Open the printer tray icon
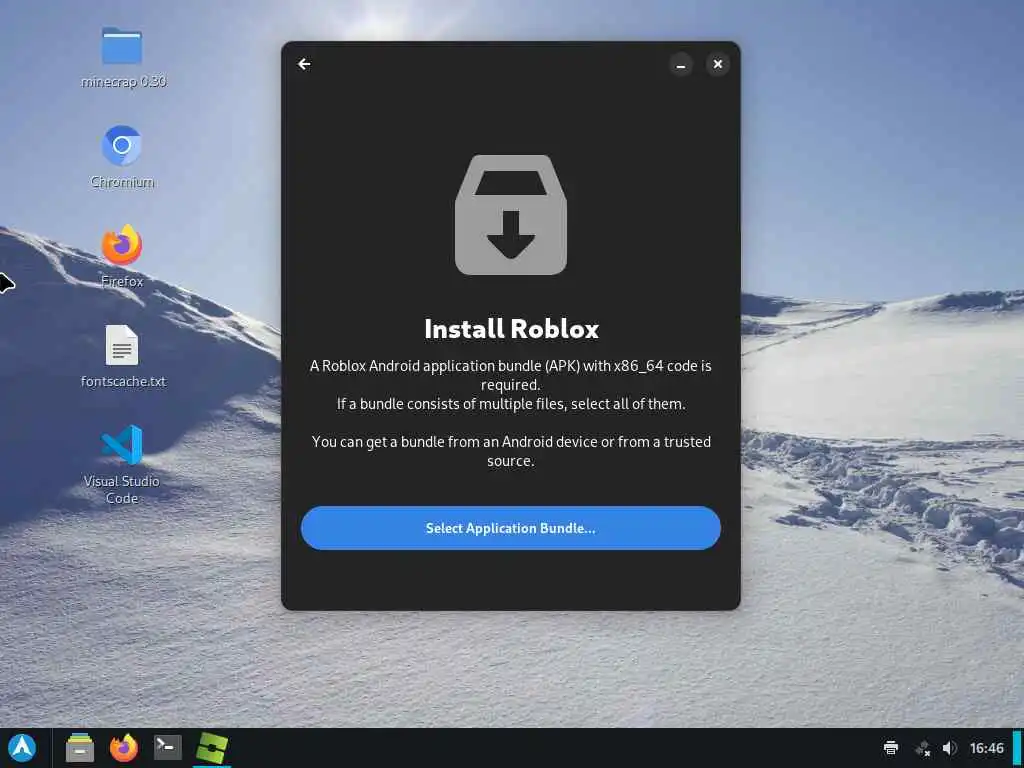 [x=891, y=748]
